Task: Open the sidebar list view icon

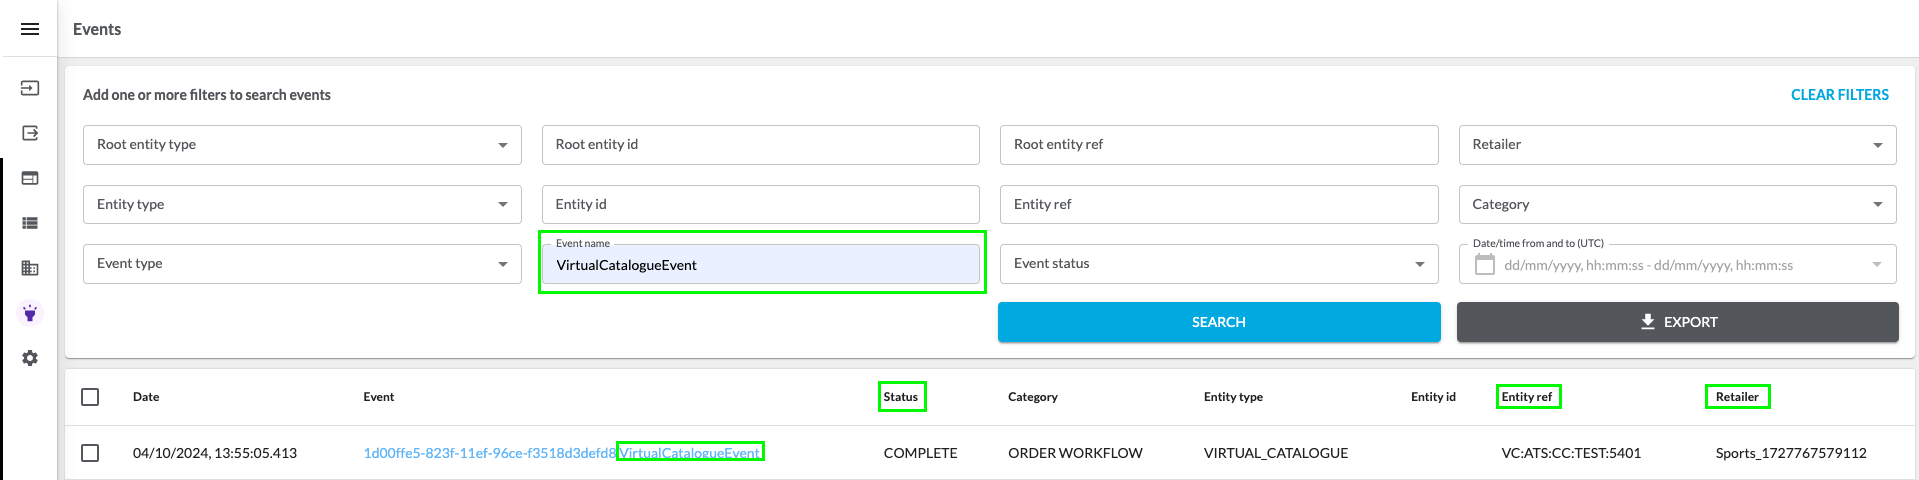Action: coord(30,223)
